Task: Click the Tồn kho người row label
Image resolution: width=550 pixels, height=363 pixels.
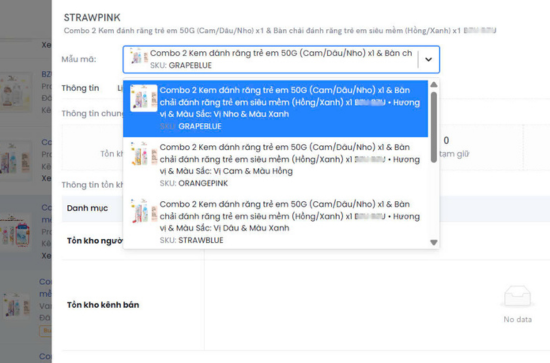Action: pyautogui.click(x=95, y=241)
